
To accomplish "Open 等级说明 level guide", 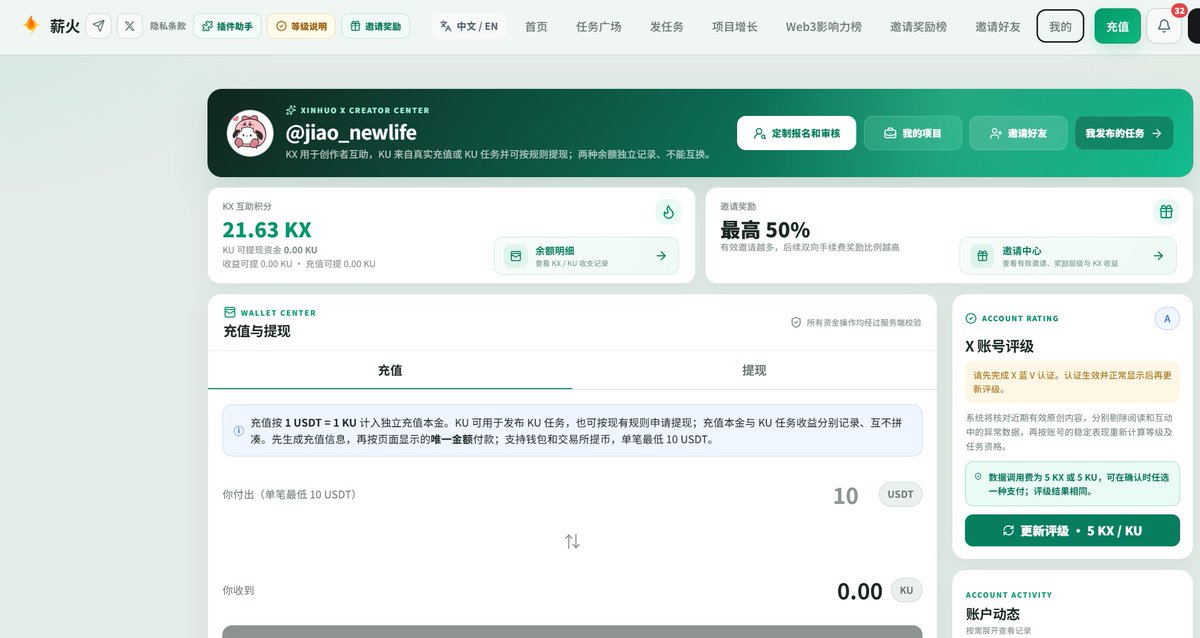I will (x=301, y=26).
